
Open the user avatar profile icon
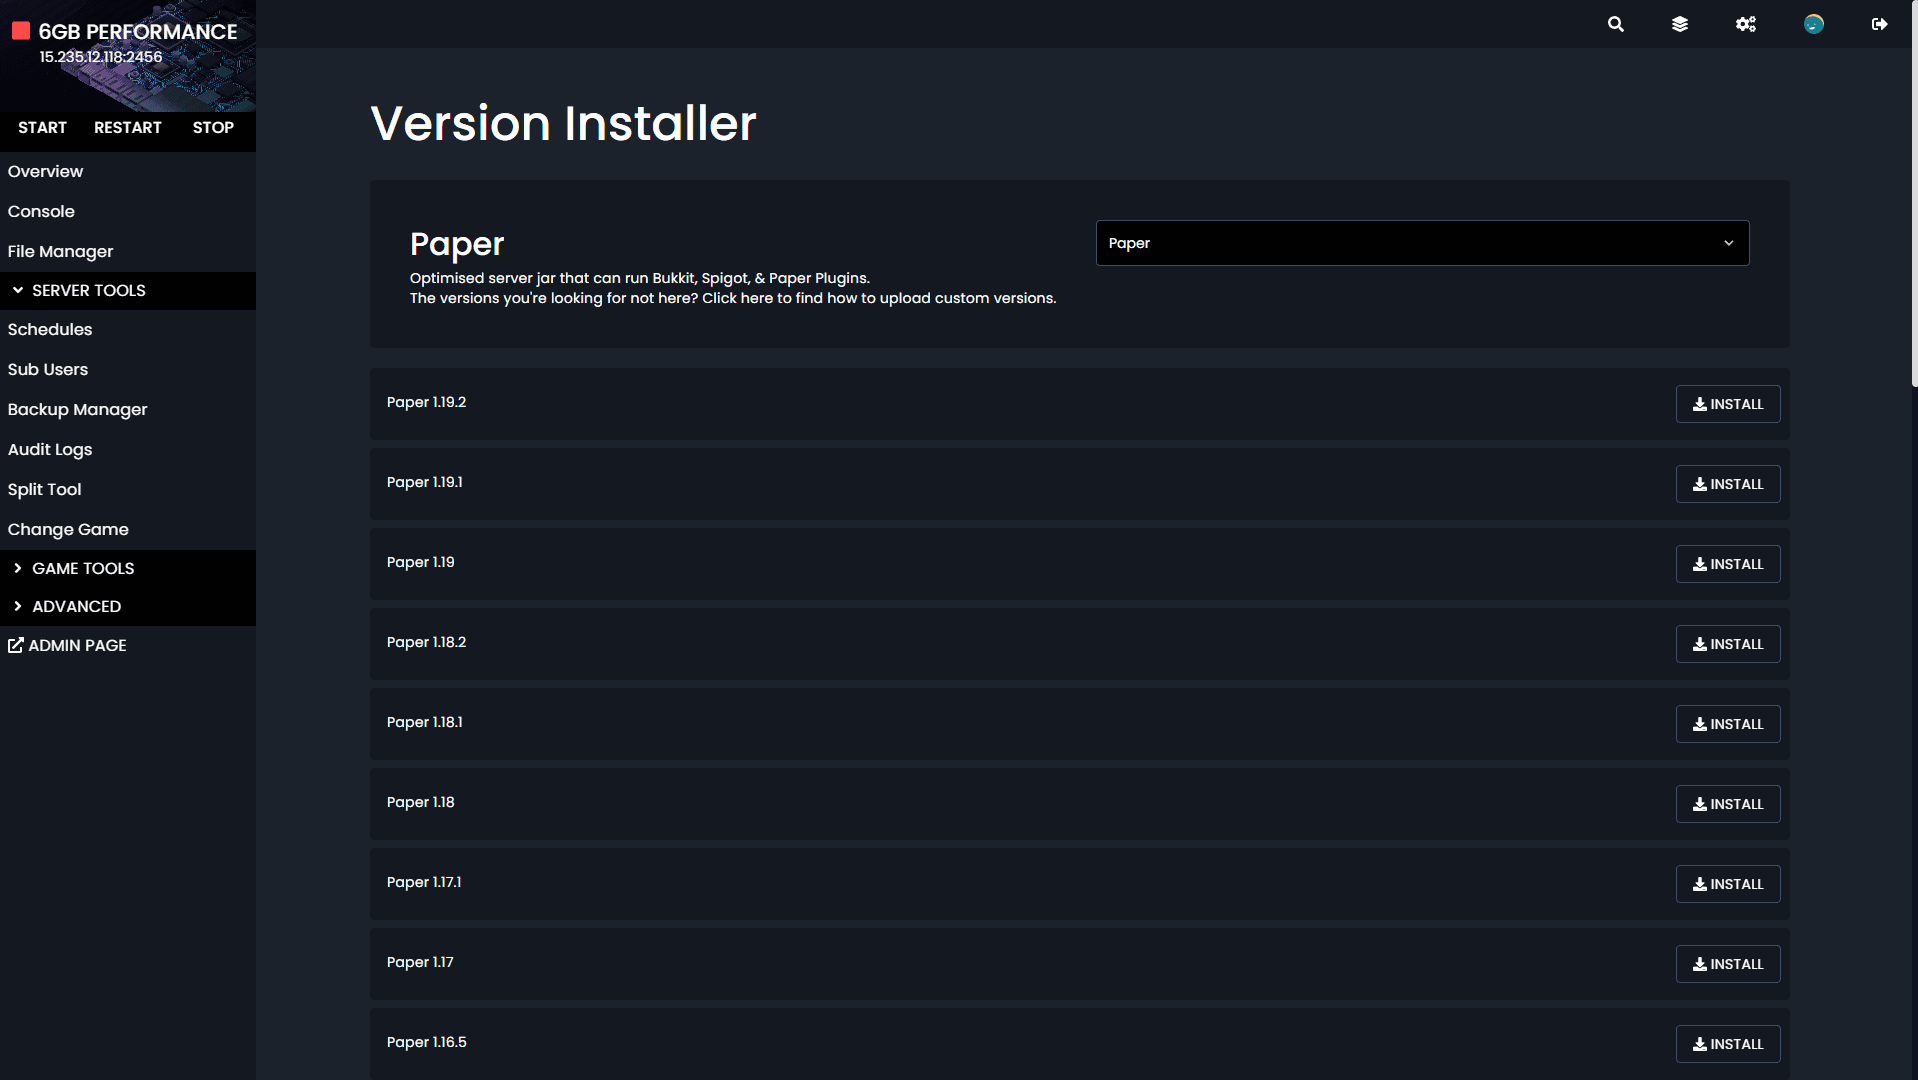[1814, 24]
